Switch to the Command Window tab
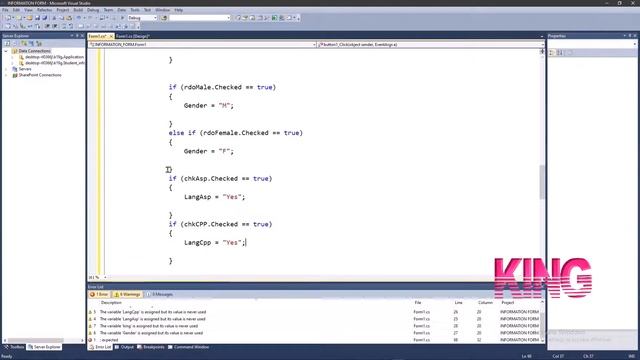The height and width of the screenshot is (360, 640). (189, 347)
